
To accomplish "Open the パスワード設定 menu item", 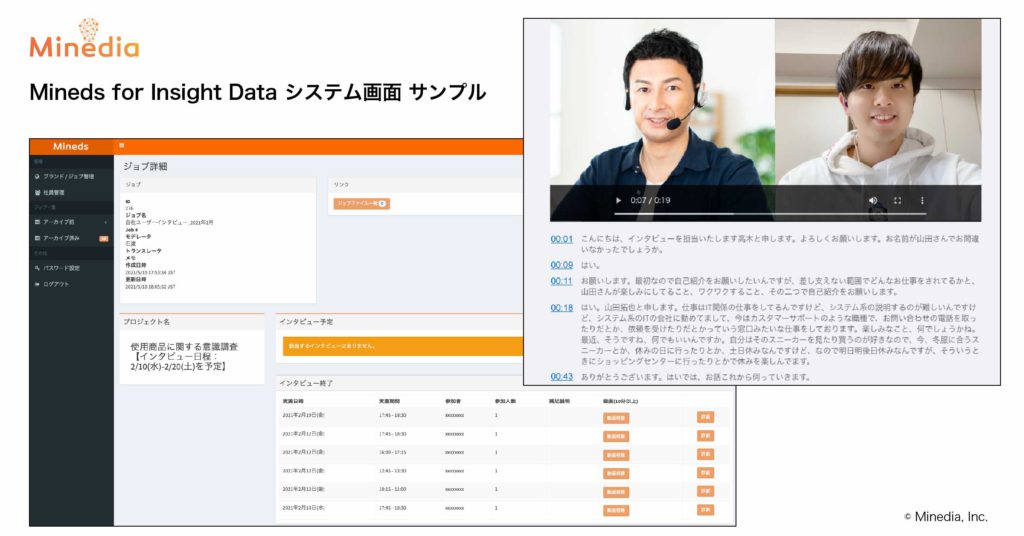I will [71, 268].
